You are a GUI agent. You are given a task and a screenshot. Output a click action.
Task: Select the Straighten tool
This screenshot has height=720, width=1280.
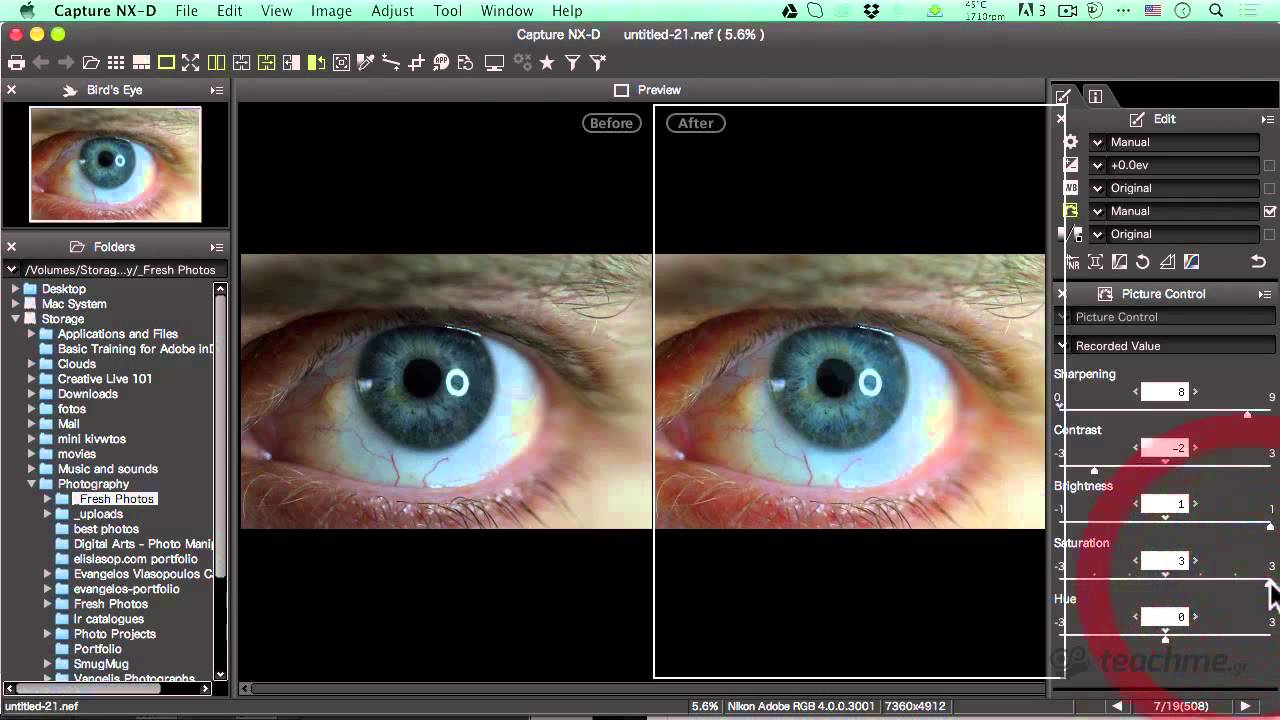point(391,62)
